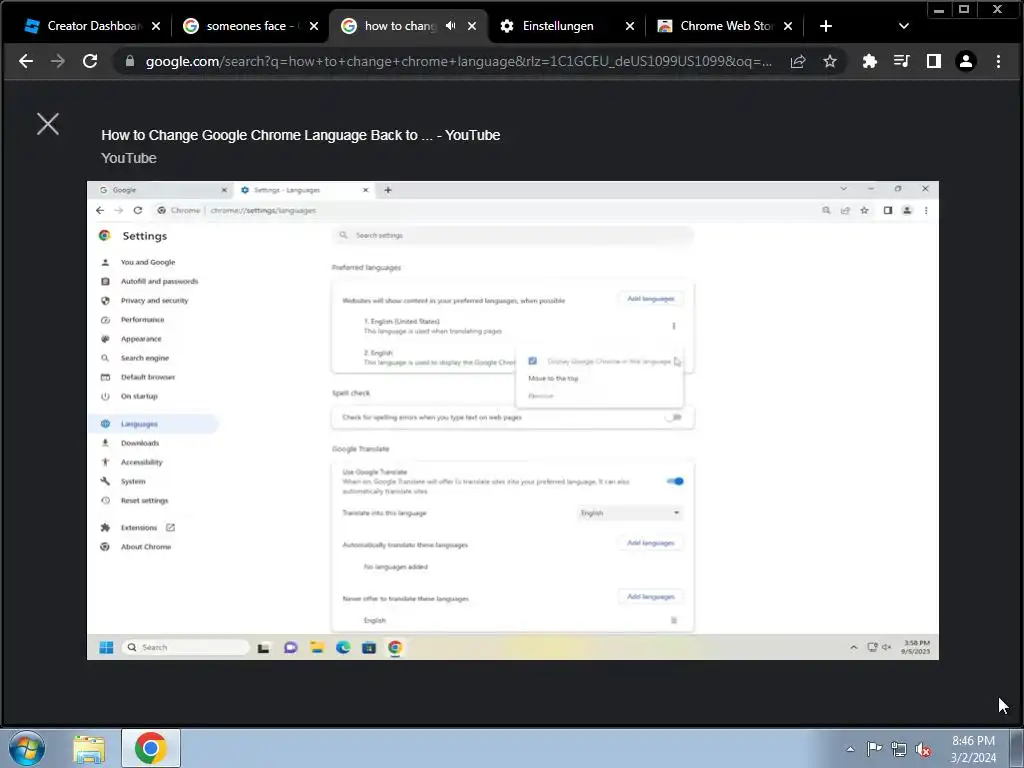Share this page with the share icon

point(797,61)
